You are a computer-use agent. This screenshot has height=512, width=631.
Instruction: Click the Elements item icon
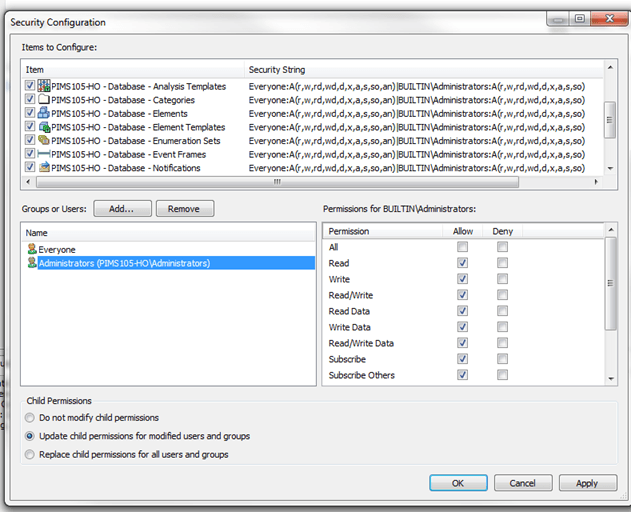coord(44,113)
